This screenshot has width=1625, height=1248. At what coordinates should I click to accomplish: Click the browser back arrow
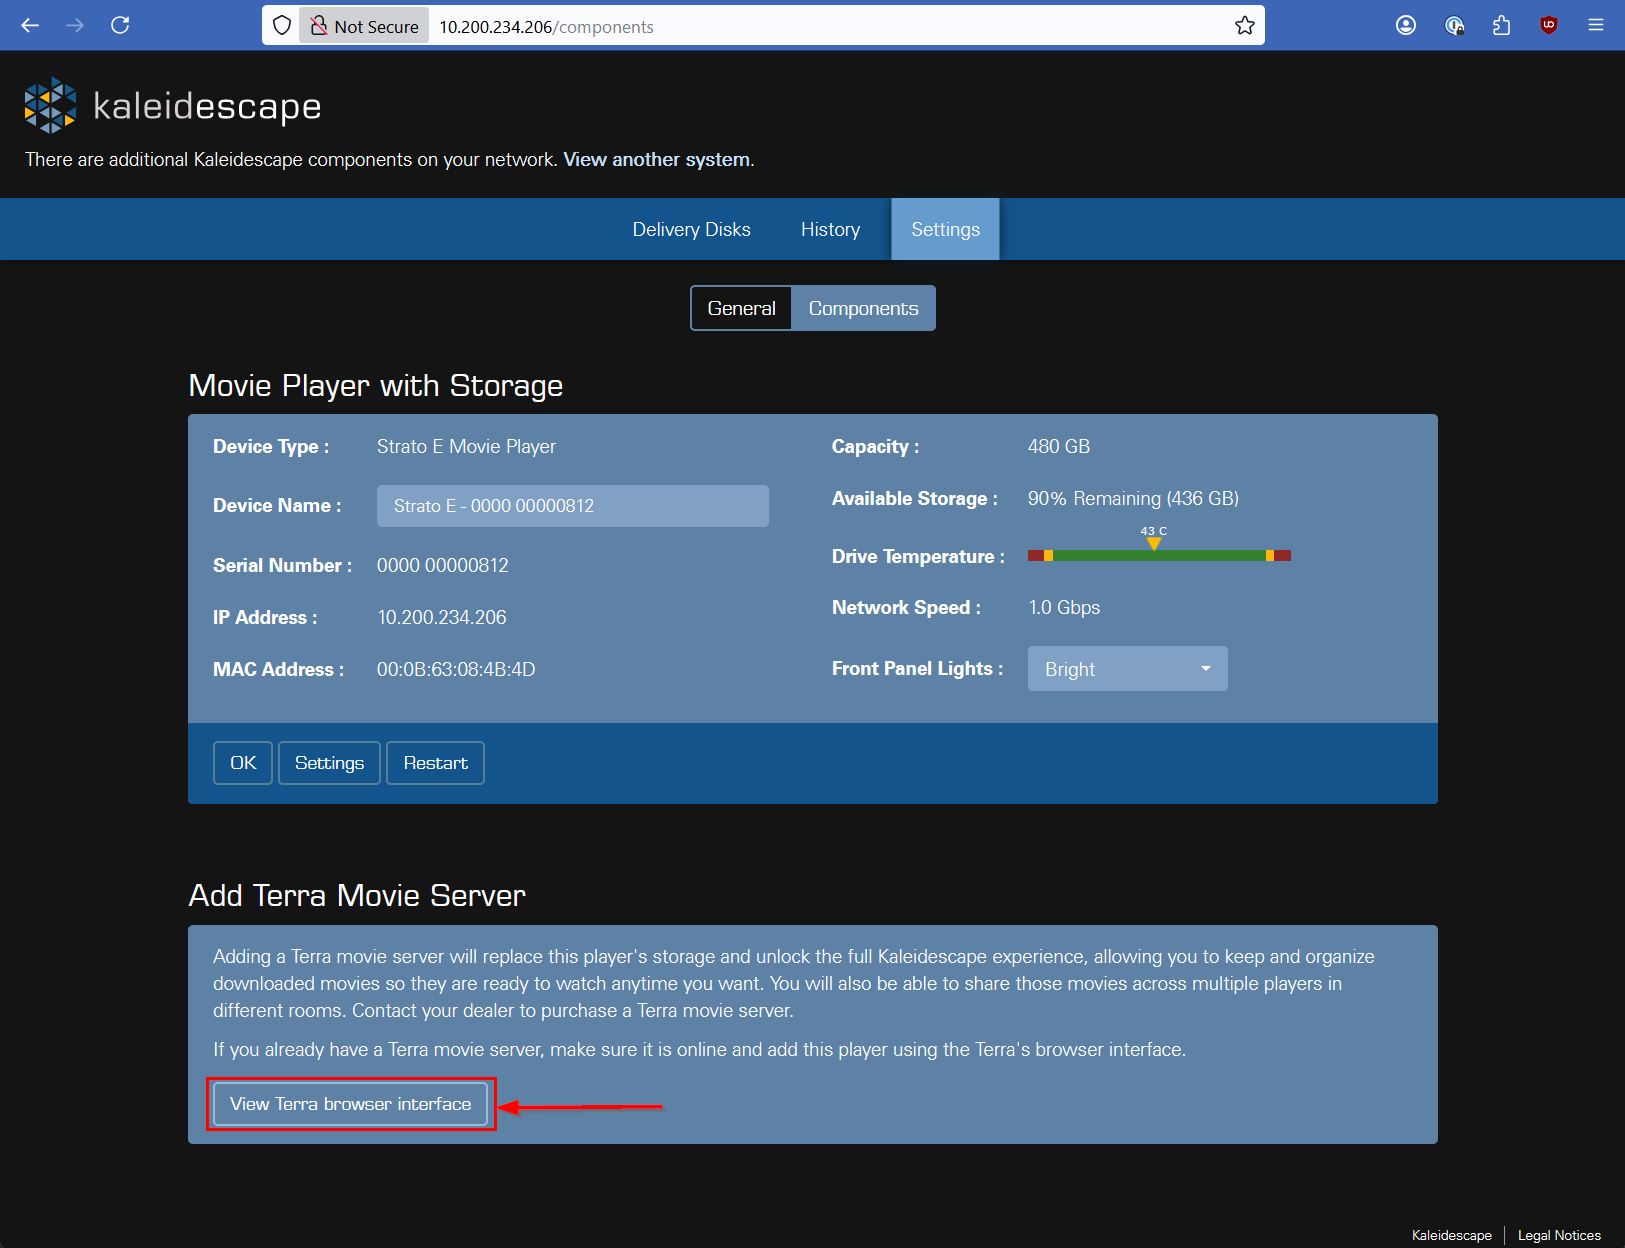[x=30, y=26]
